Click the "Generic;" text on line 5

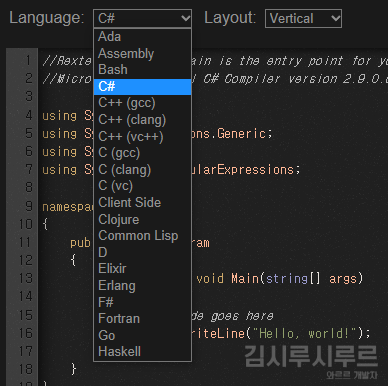(245, 134)
